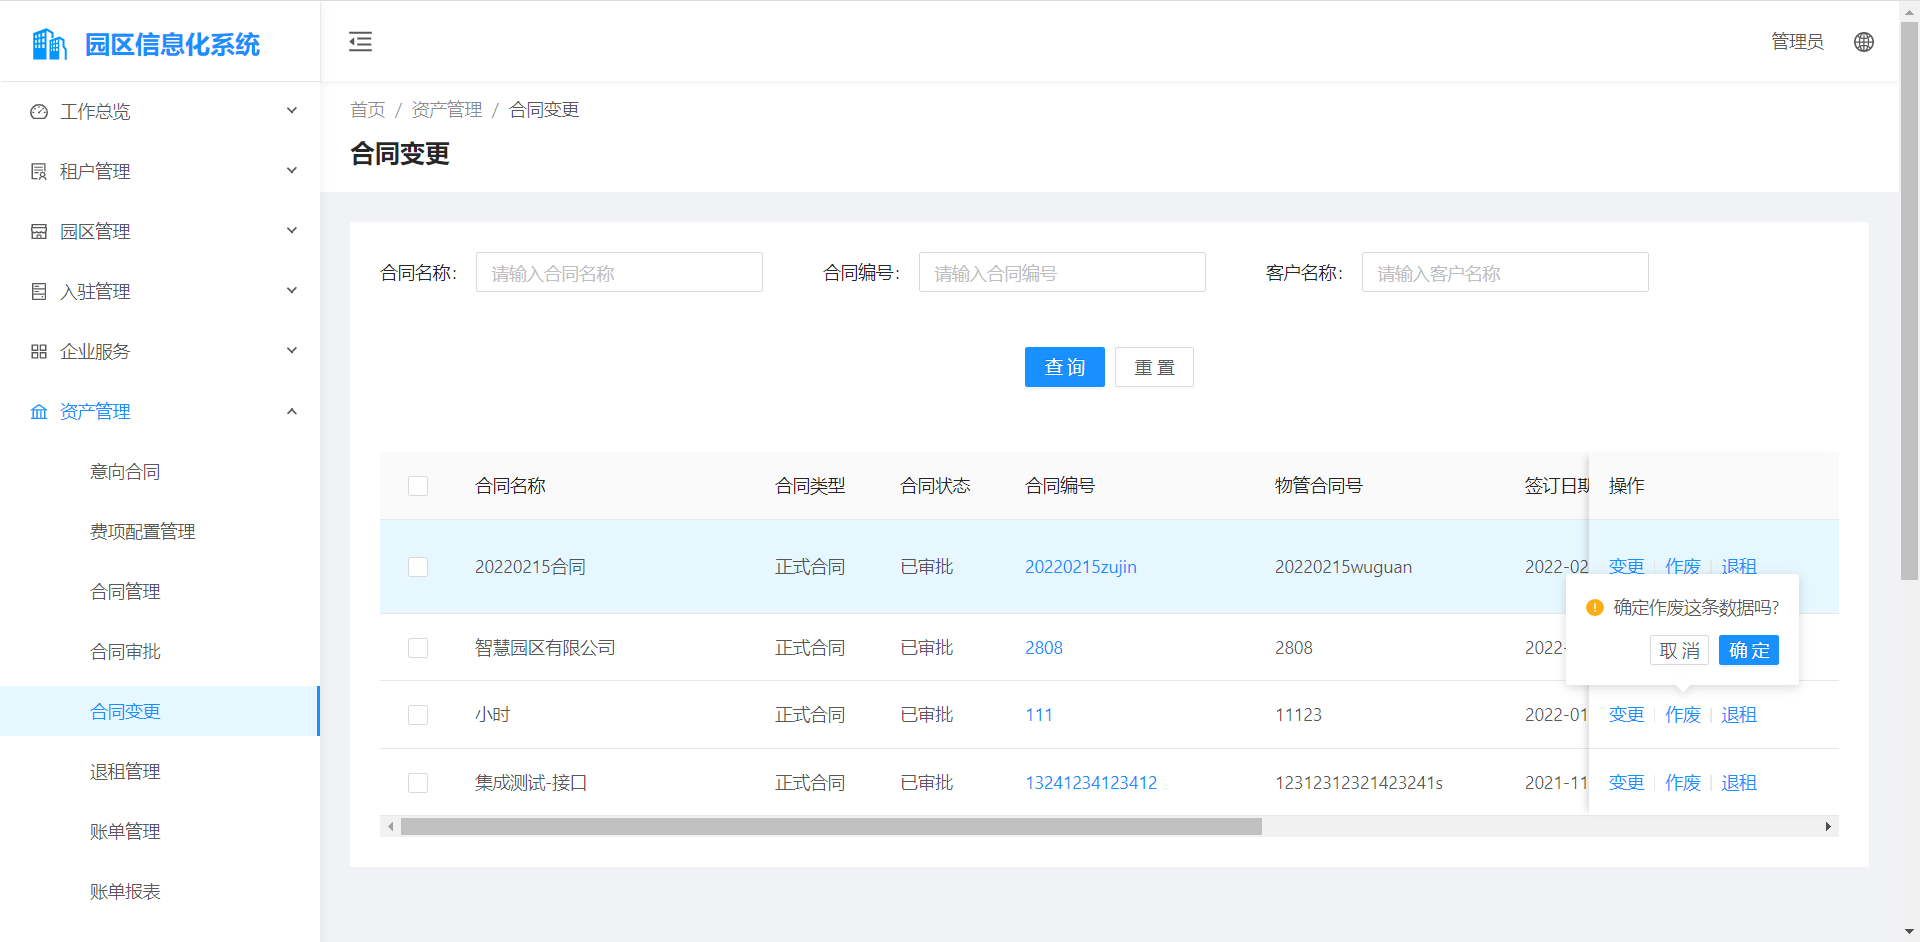Click the 重置 reset button

[1154, 367]
